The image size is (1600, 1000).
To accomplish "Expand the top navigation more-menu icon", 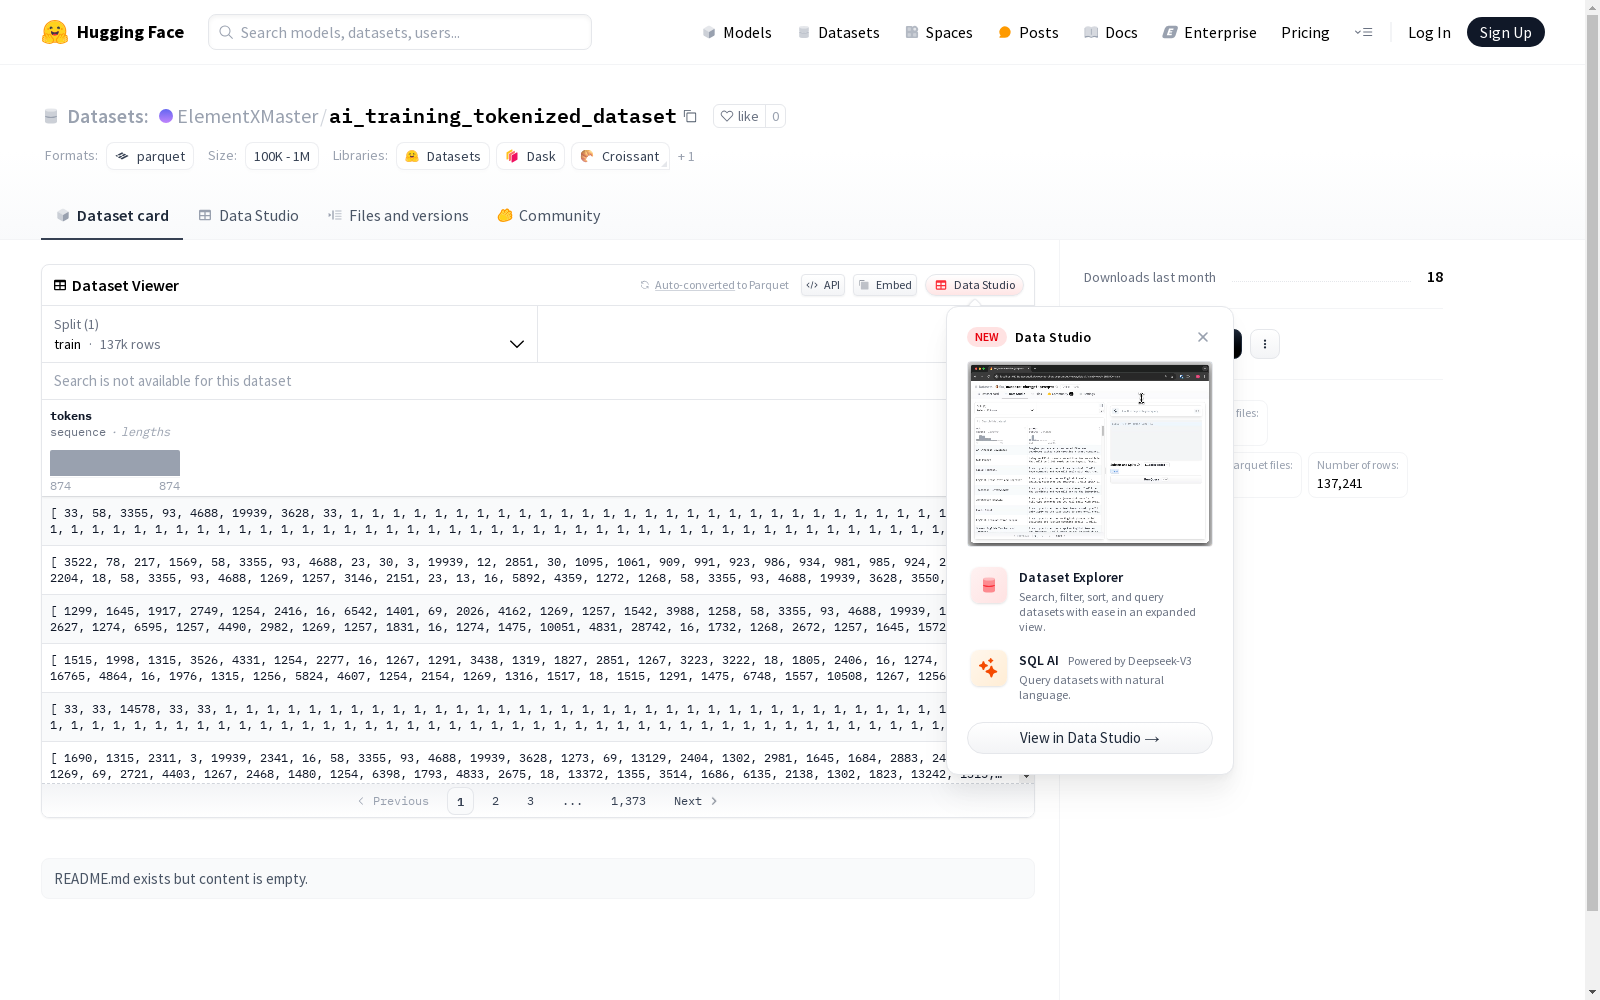I will (1363, 32).
